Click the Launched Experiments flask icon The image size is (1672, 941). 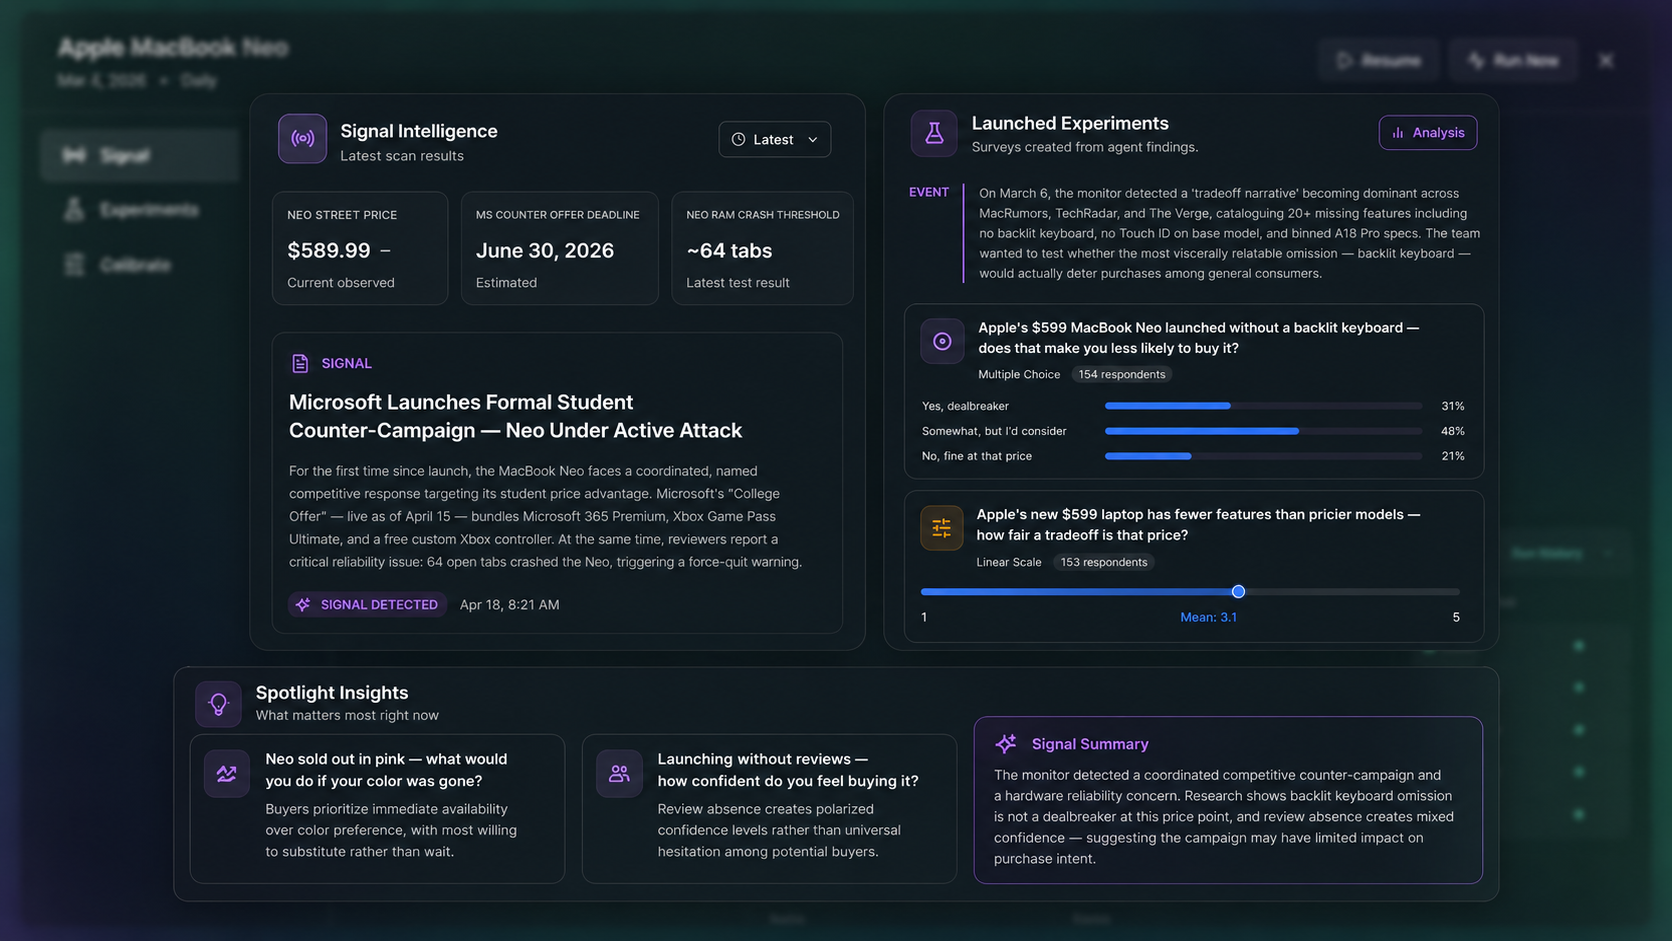[934, 133]
